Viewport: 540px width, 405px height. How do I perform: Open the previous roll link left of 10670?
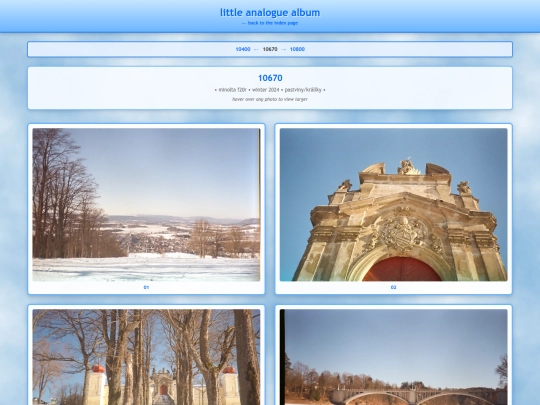click(243, 49)
